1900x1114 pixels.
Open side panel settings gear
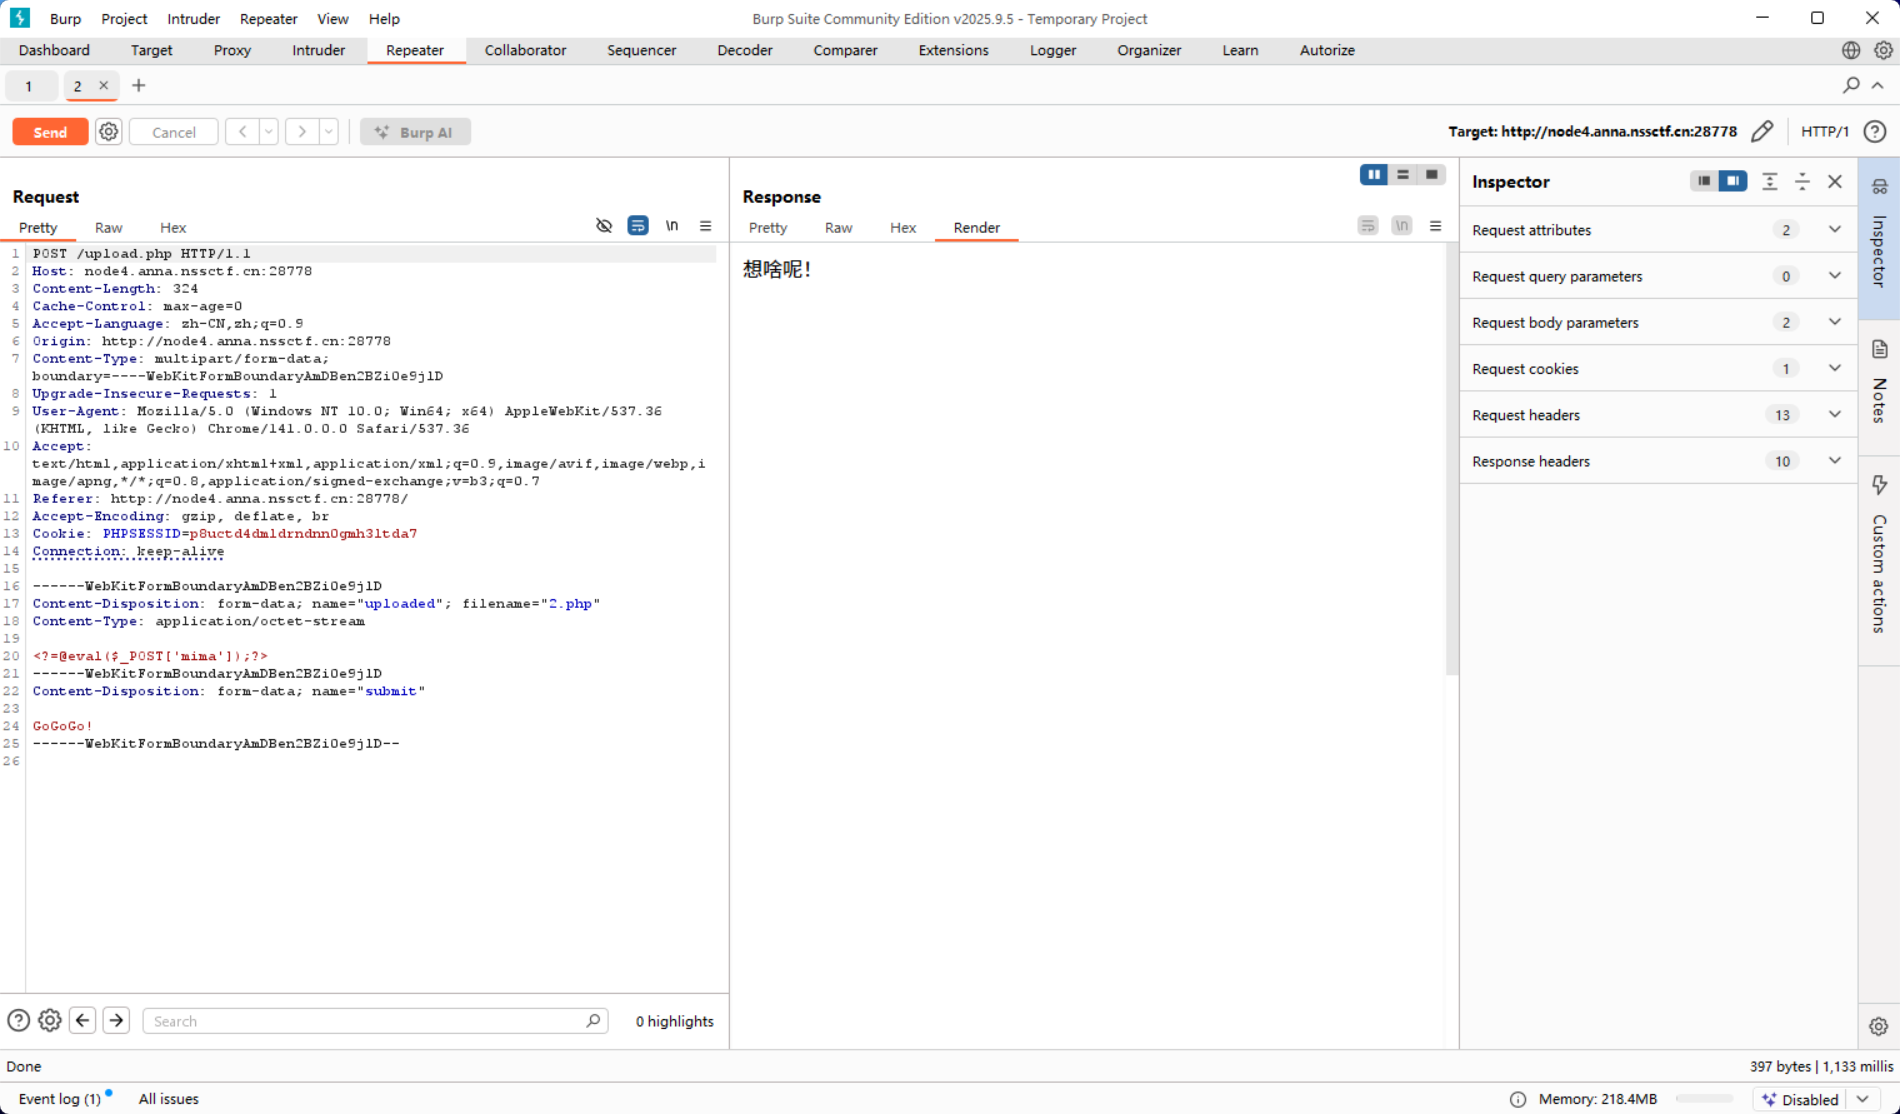pos(1878,1026)
